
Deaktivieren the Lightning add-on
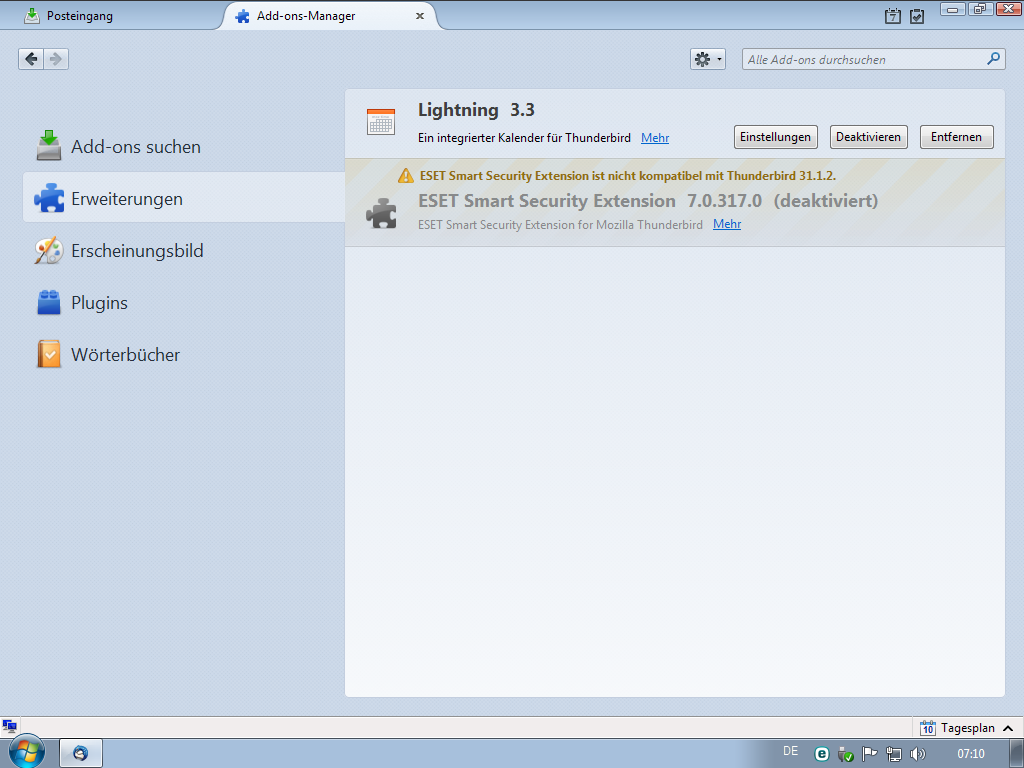(x=868, y=137)
